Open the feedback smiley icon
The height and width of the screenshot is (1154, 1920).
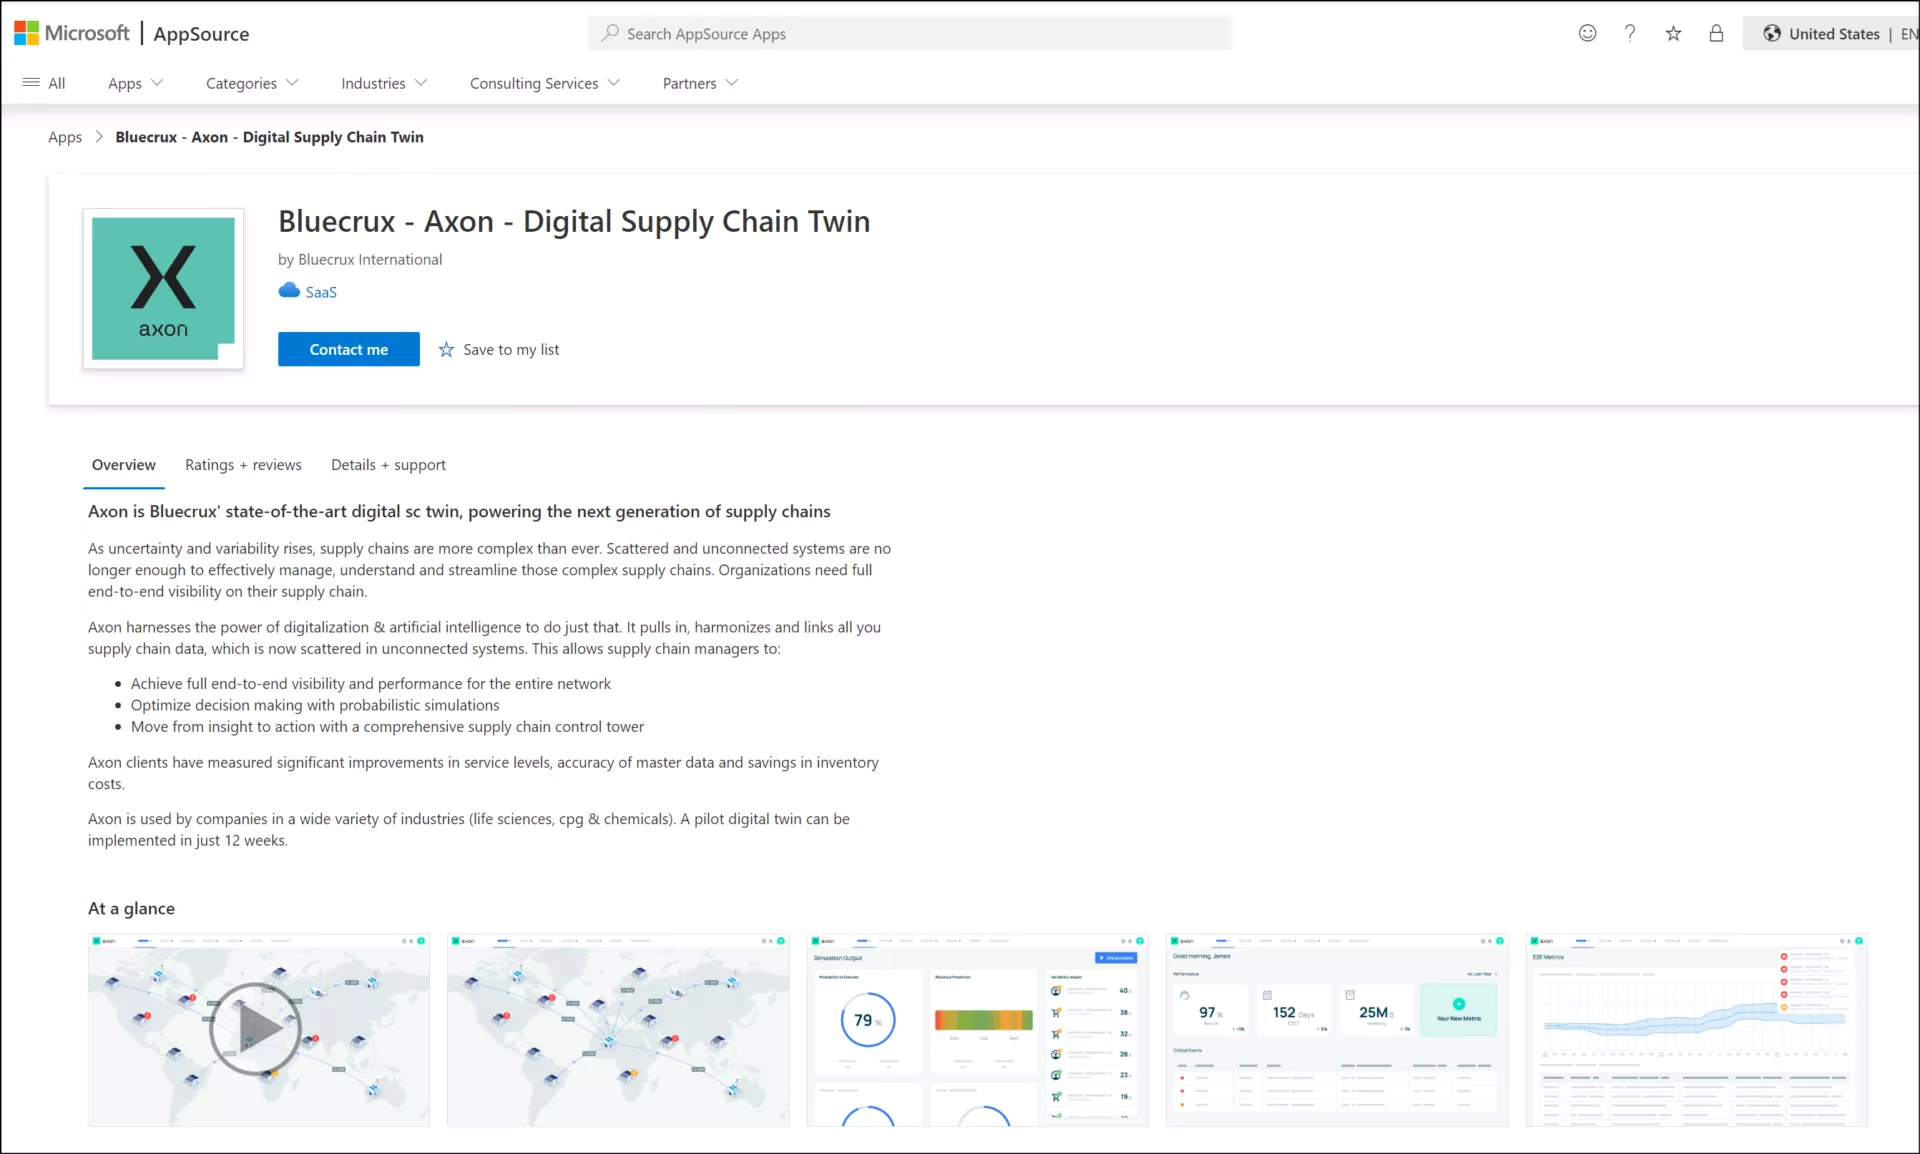(x=1587, y=33)
